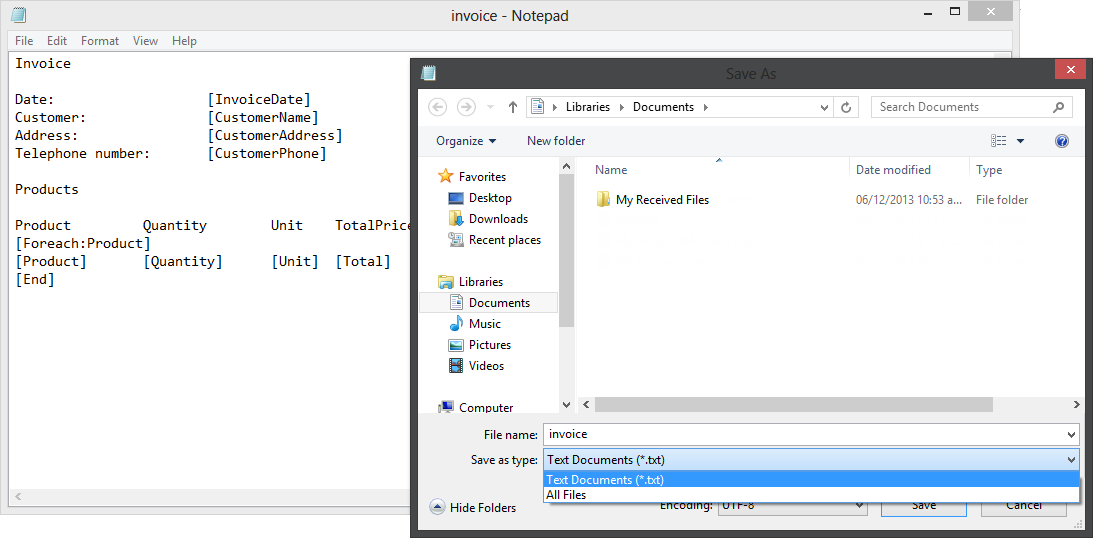Click file list scroll right arrow
1093x538 pixels.
(1077, 404)
